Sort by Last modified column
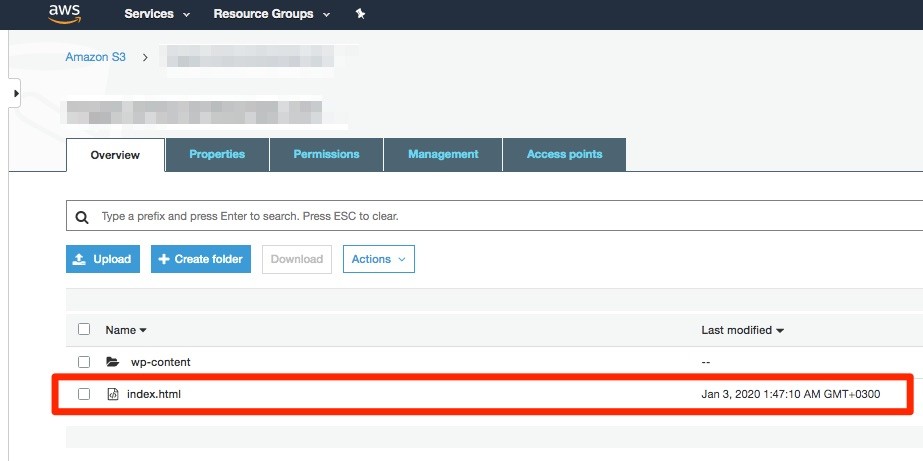The image size is (923, 461). (742, 330)
